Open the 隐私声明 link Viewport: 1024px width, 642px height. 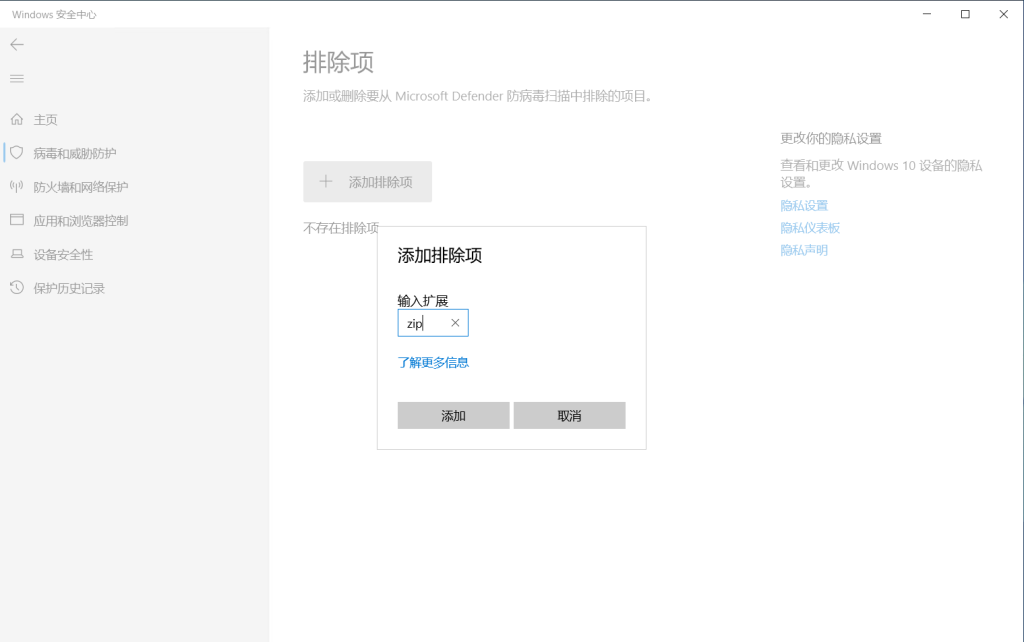point(804,250)
